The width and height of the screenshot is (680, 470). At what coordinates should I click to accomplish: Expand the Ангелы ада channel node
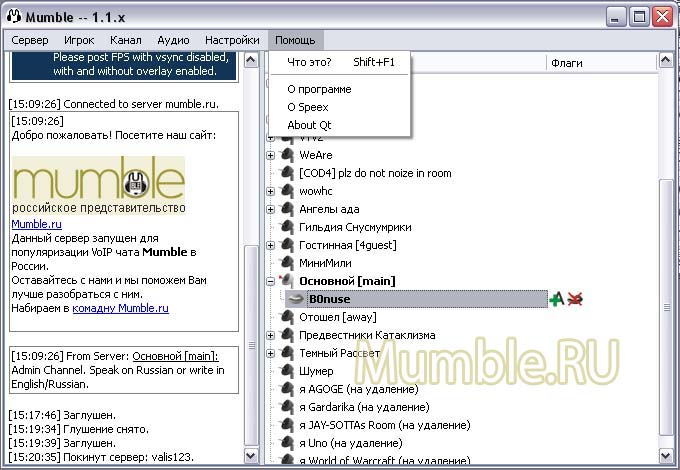271,209
